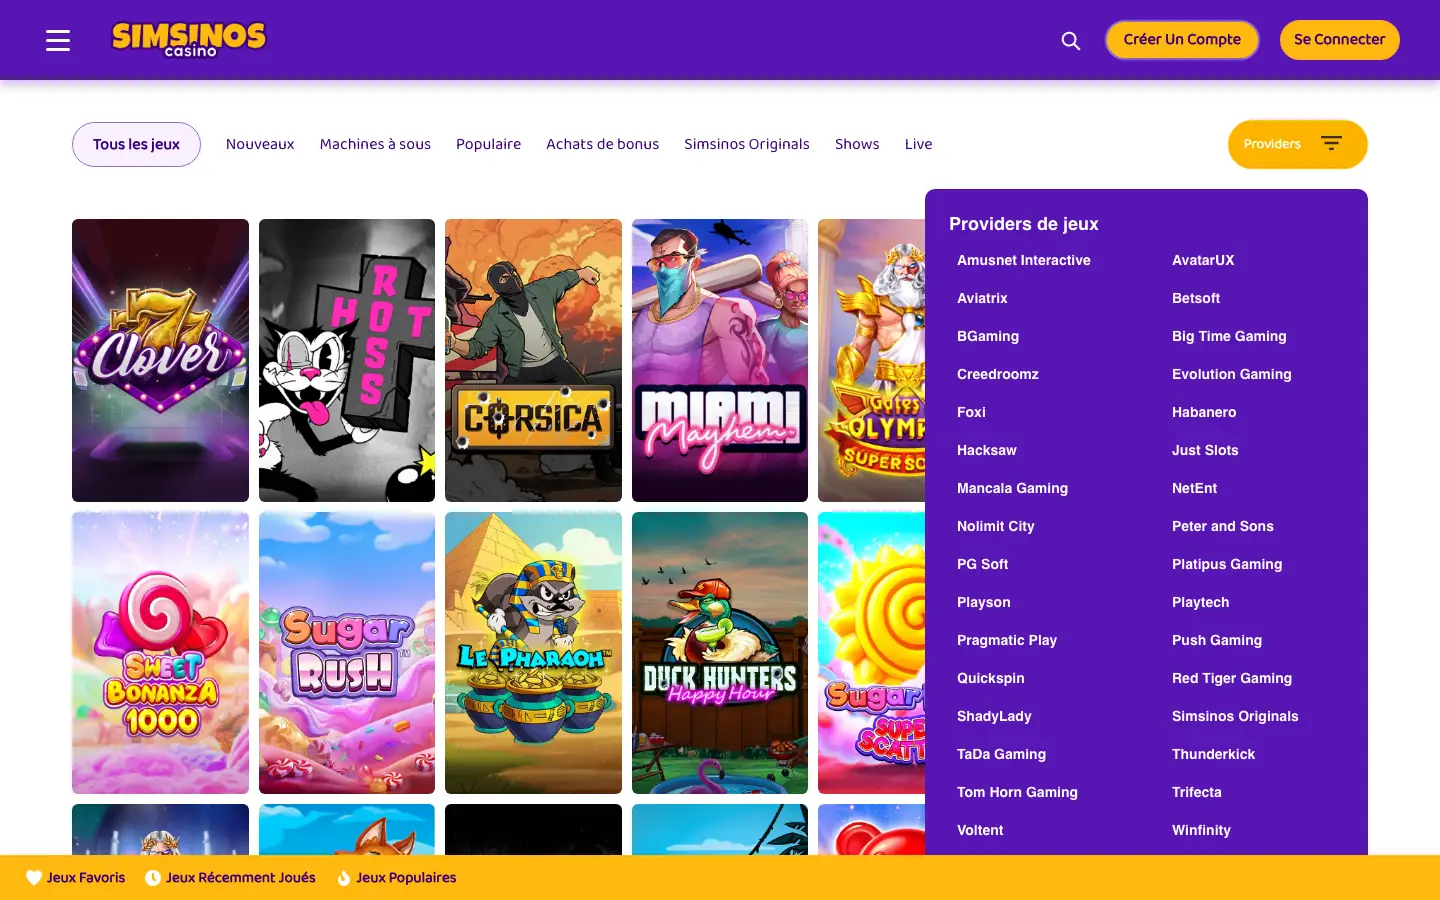Viewport: 1440px width, 900px height.
Task: Filter by Amusnet Interactive provider
Action: (x=1024, y=260)
